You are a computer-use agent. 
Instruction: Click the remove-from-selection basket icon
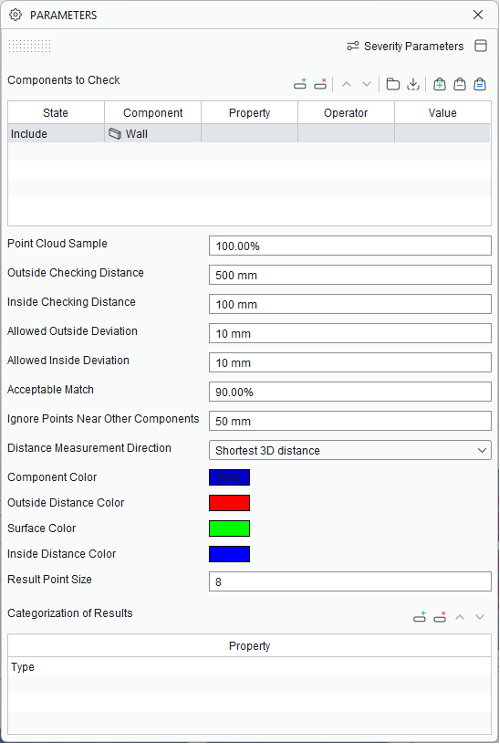point(459,84)
